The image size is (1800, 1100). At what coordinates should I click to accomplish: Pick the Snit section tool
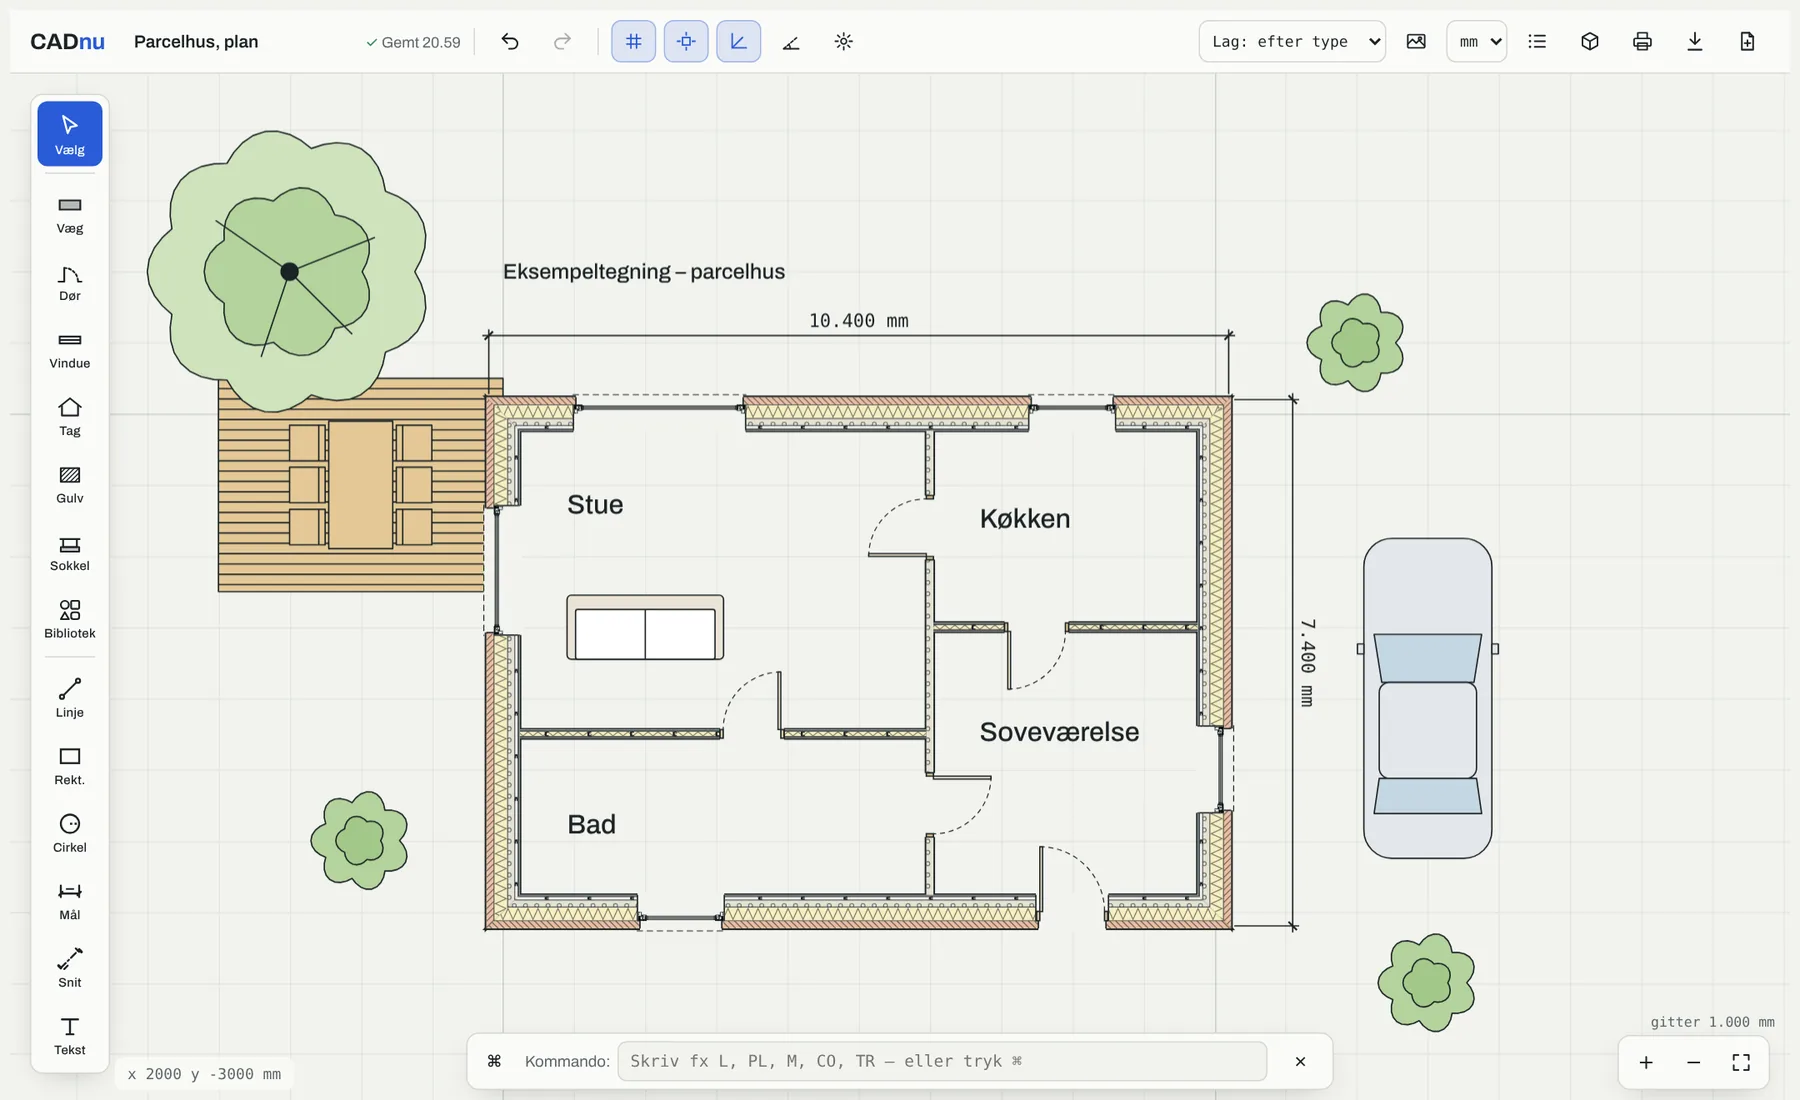[70, 969]
